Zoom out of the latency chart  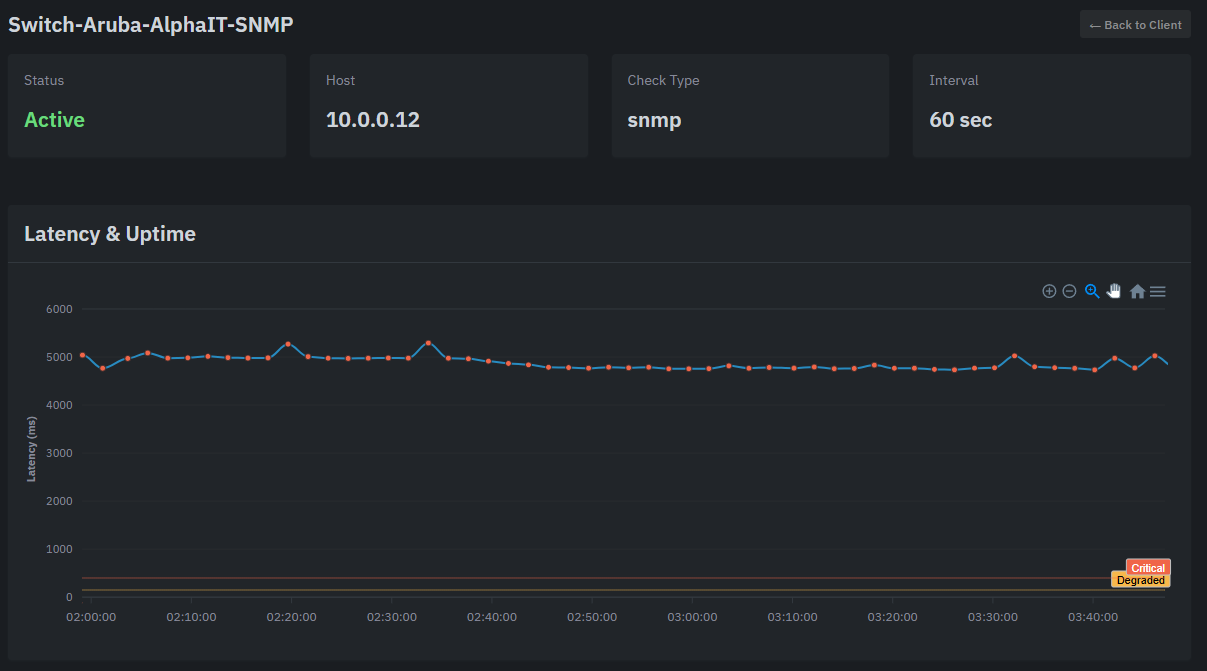1069,291
